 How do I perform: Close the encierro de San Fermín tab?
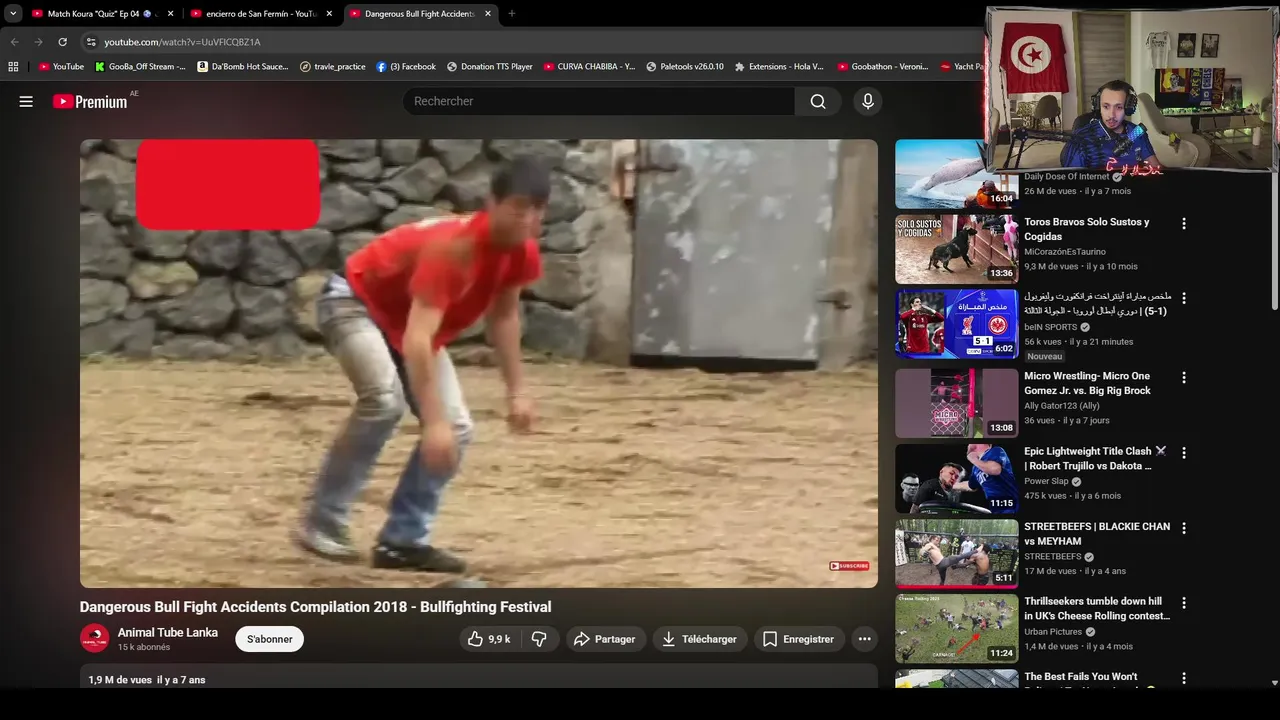click(x=330, y=14)
